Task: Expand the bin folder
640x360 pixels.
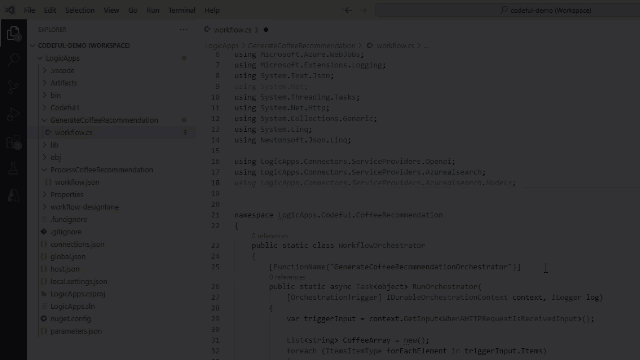Action: click(x=56, y=96)
